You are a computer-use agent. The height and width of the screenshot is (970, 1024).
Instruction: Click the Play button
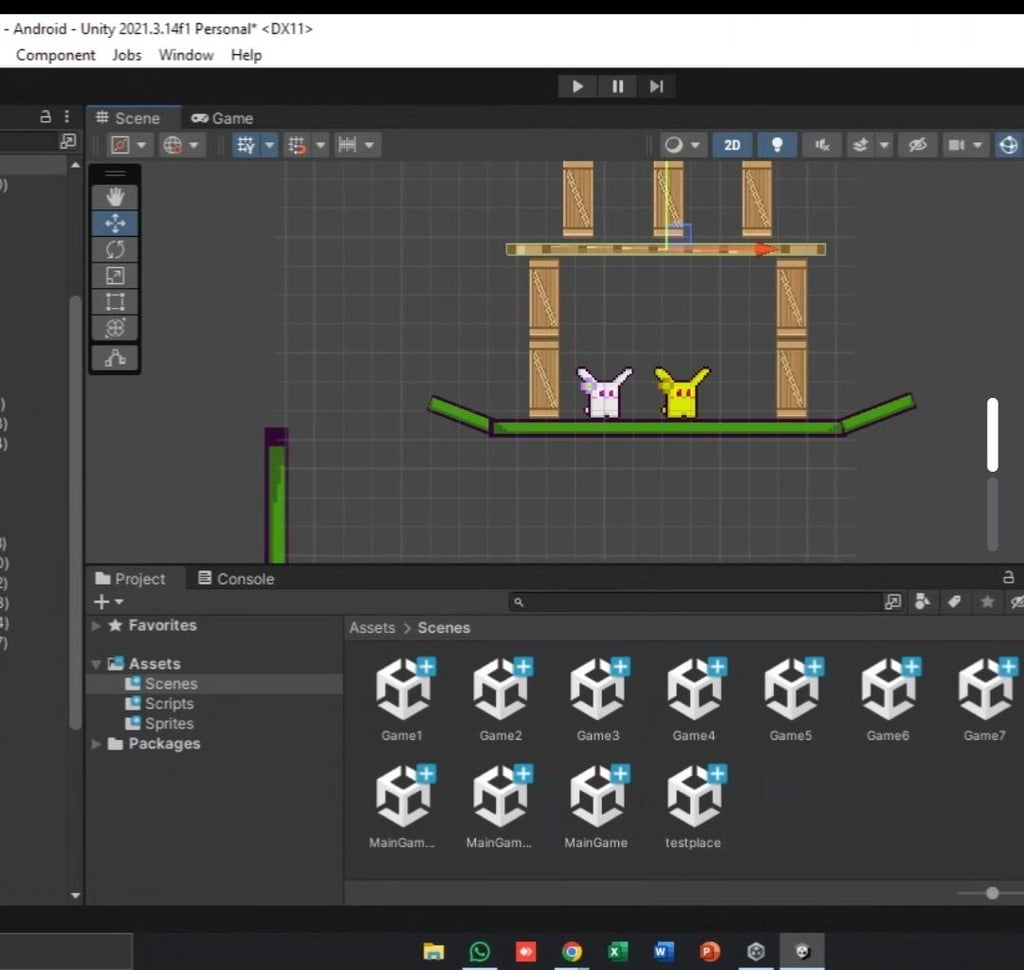(577, 86)
